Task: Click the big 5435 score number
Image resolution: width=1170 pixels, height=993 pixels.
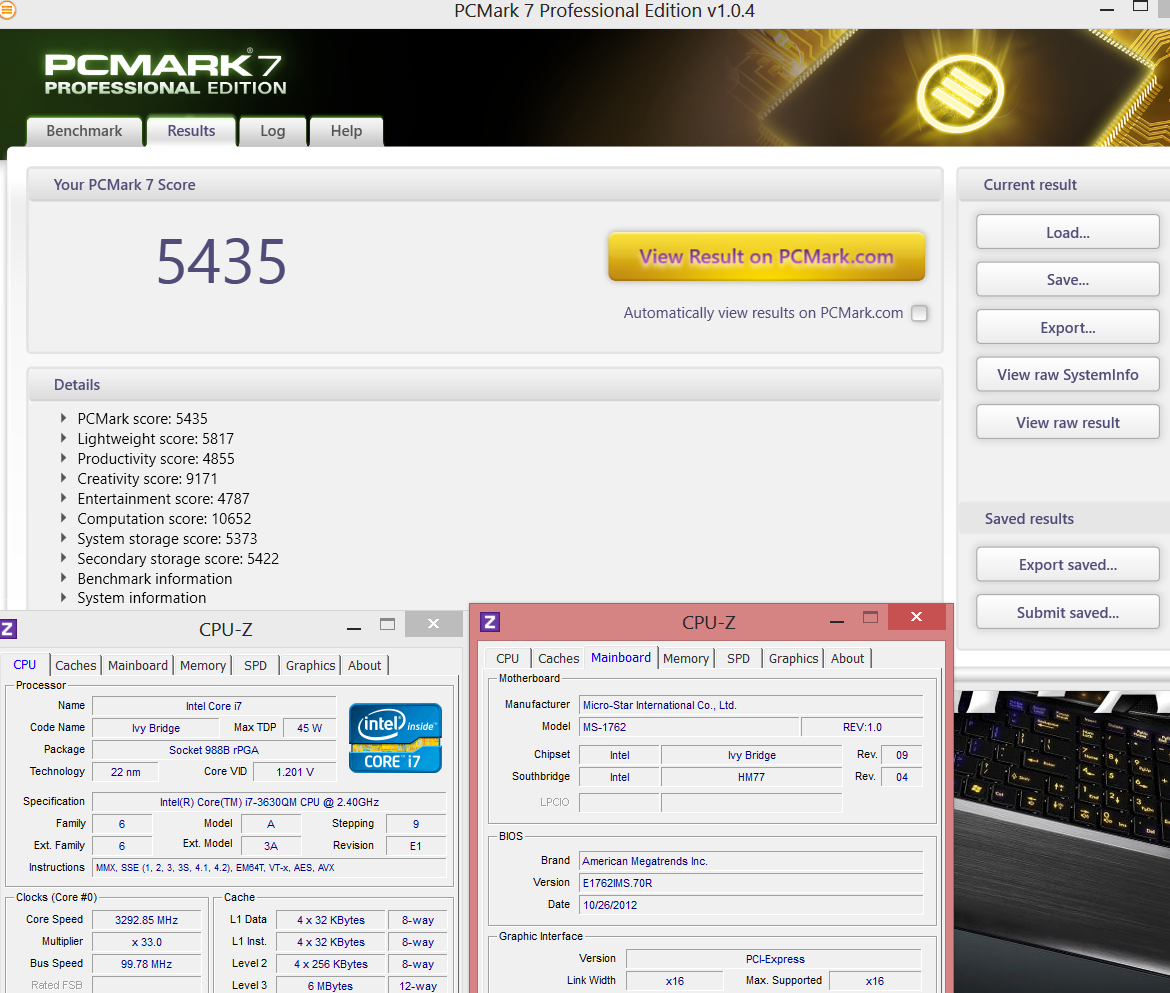Action: (222, 262)
